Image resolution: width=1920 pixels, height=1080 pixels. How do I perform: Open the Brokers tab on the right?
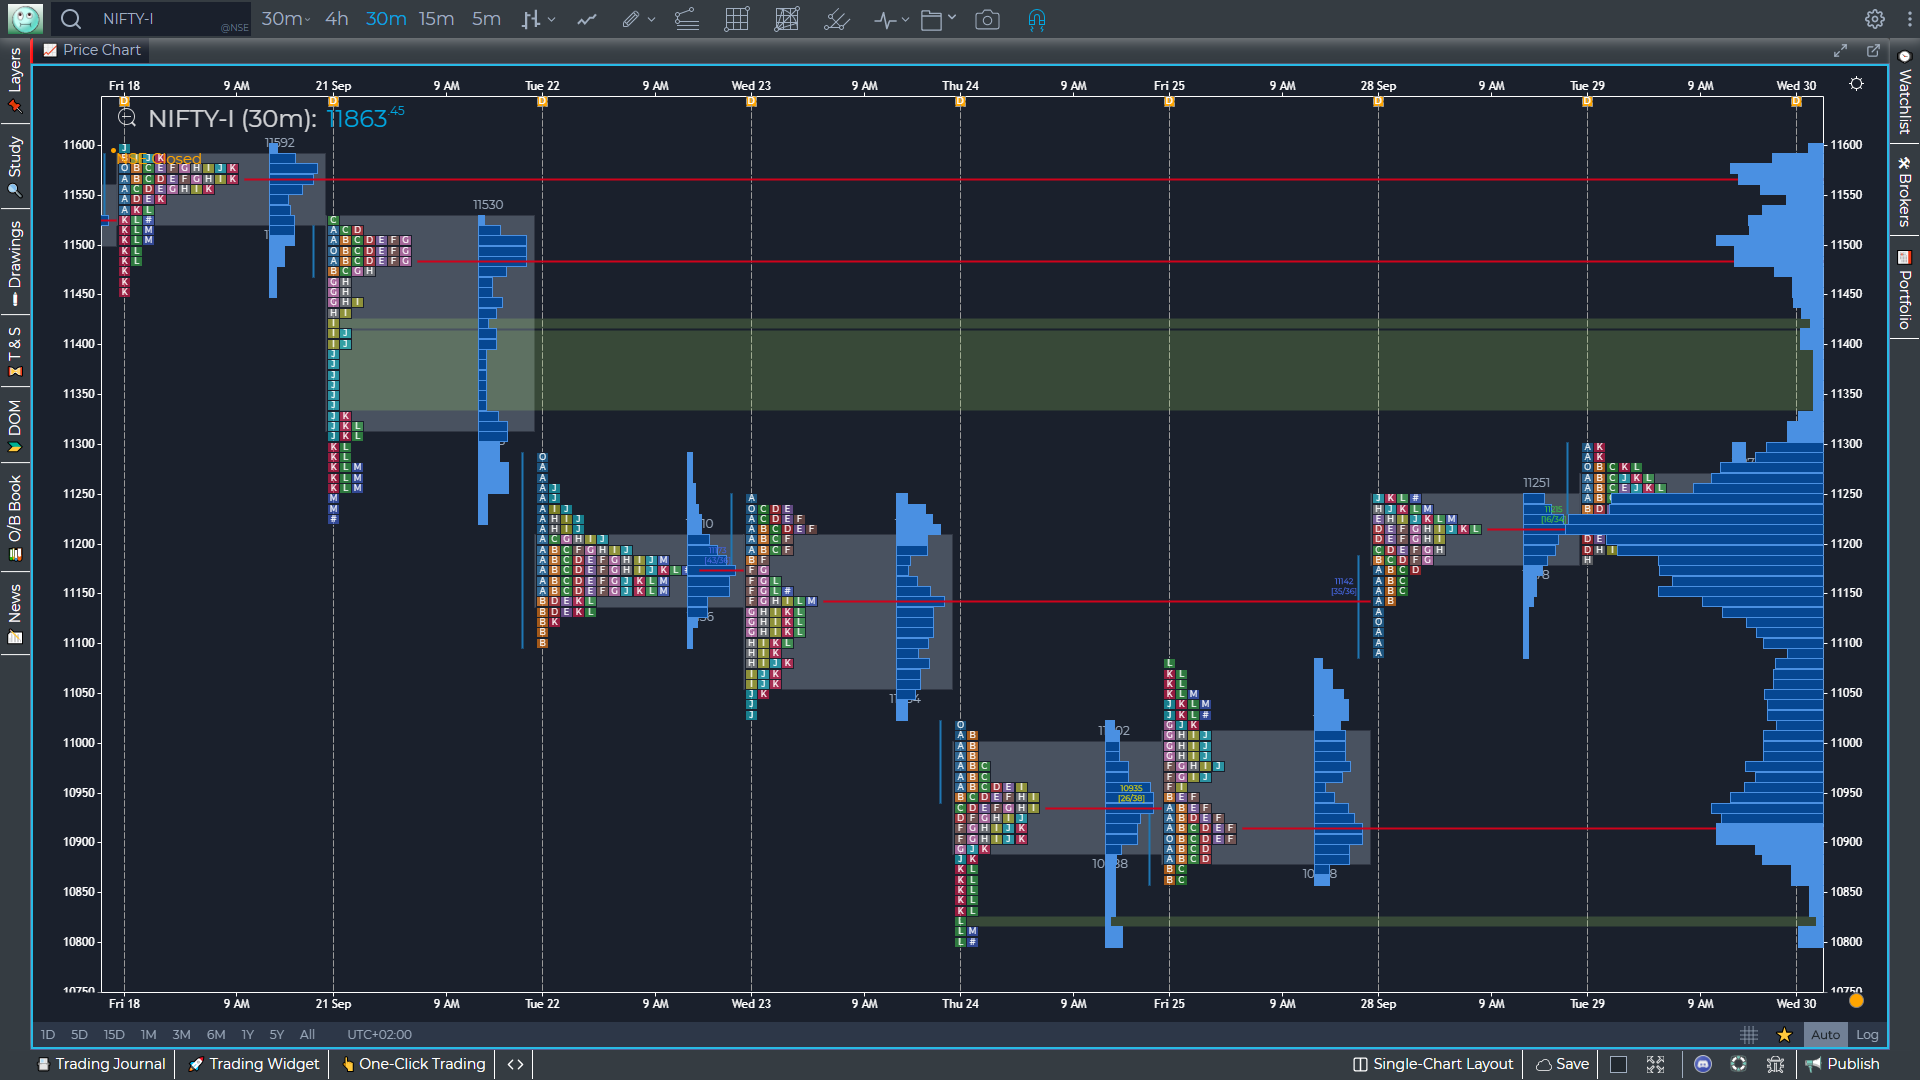[x=1903, y=195]
